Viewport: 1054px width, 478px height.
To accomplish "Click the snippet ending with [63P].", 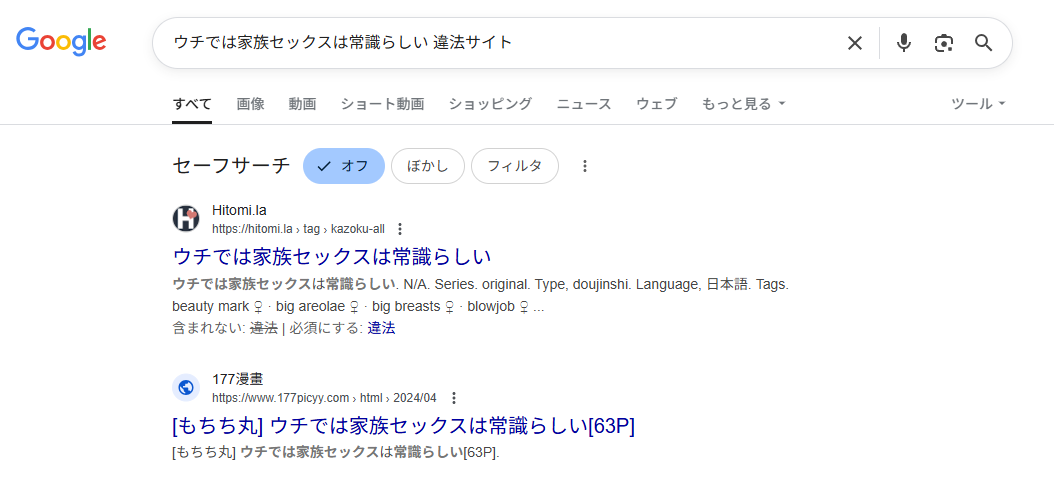I will tap(336, 452).
